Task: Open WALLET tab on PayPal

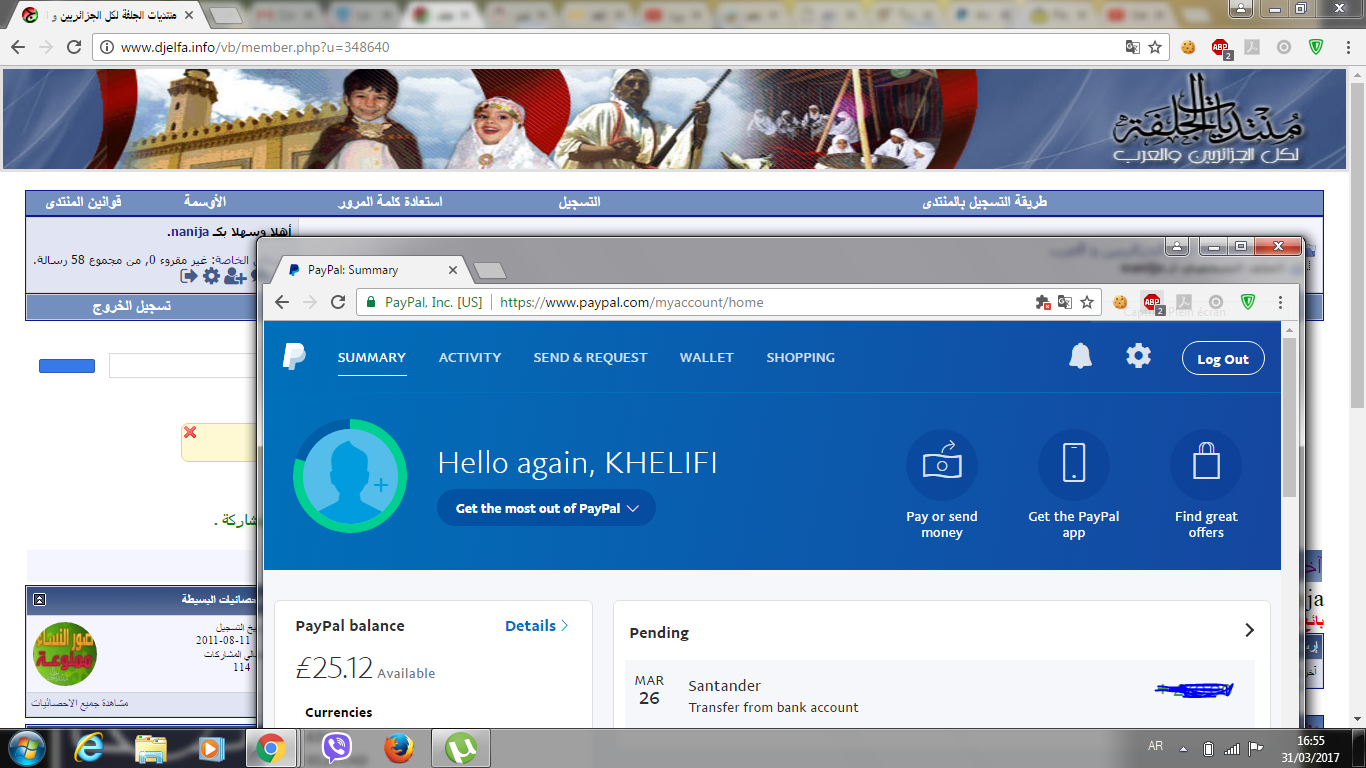Action: (707, 357)
